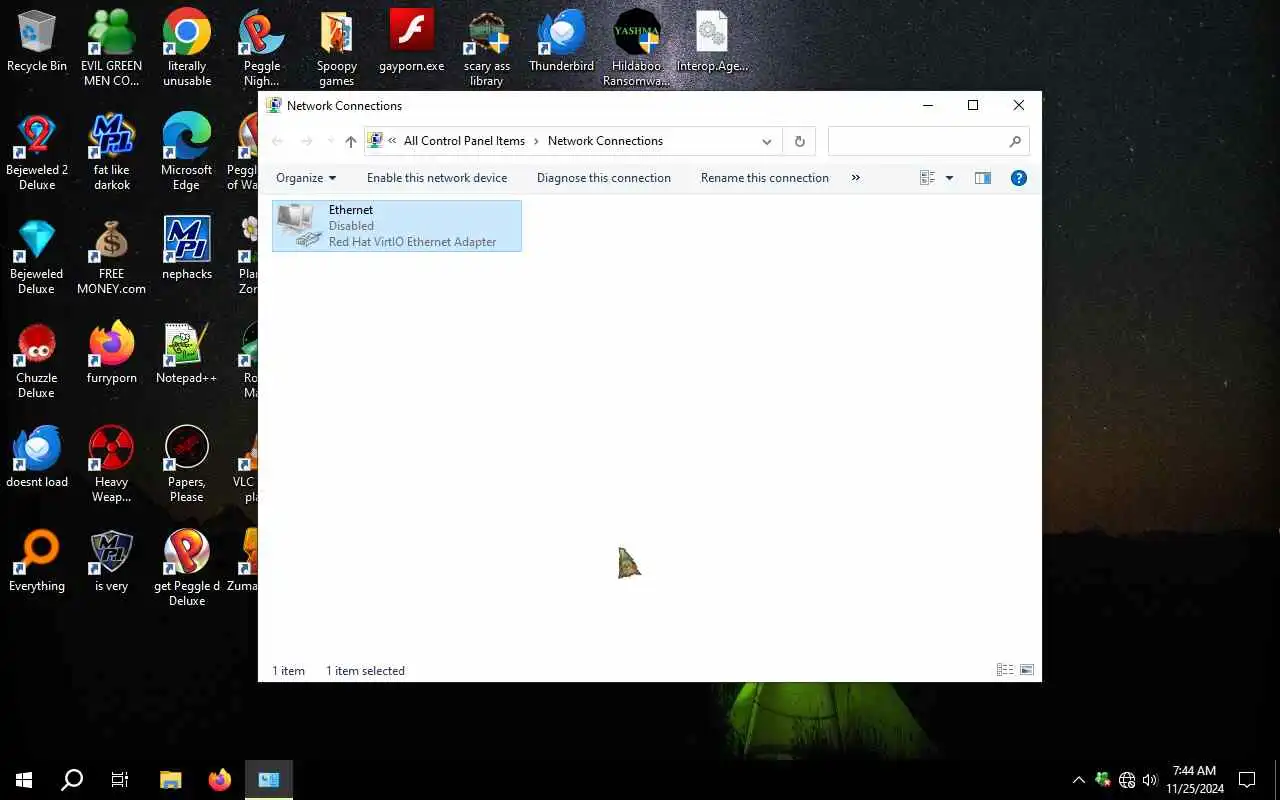Go to 'All Control Panel Items' breadcrumb
The height and width of the screenshot is (800, 1280).
pyautogui.click(x=464, y=141)
